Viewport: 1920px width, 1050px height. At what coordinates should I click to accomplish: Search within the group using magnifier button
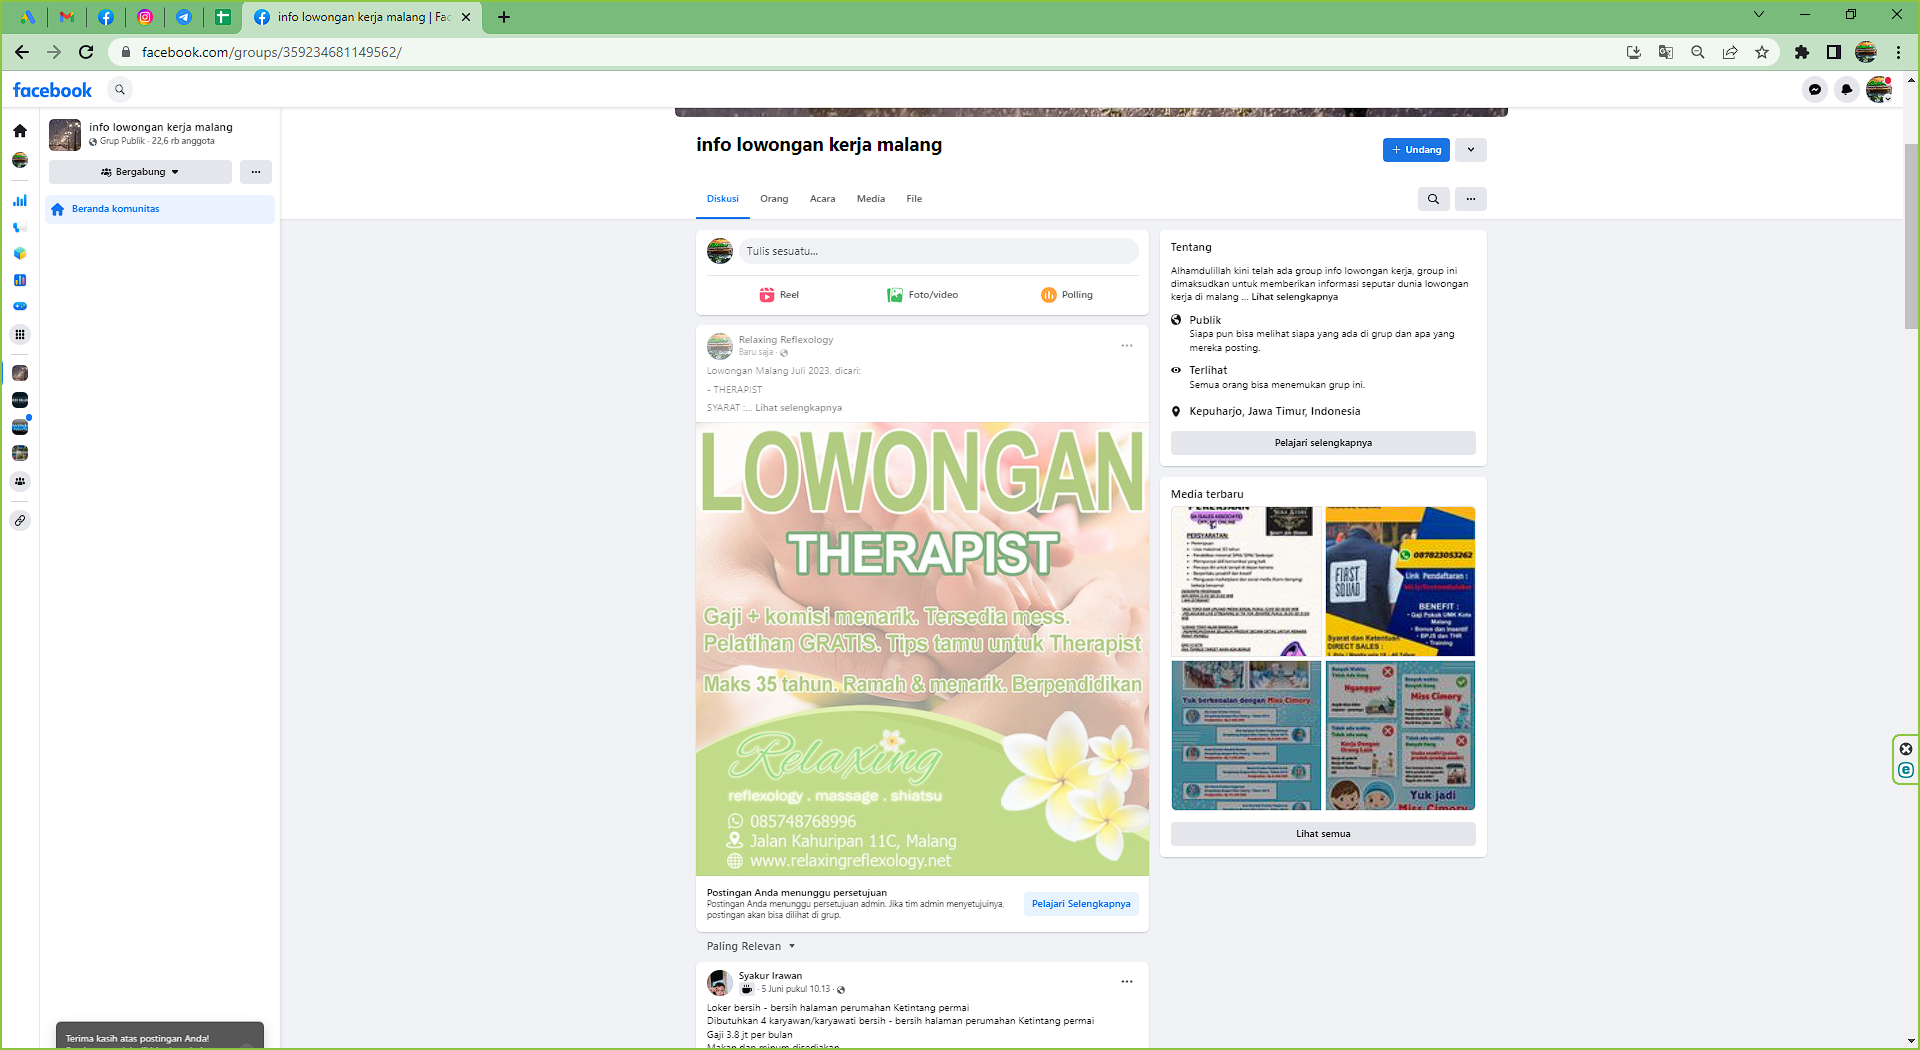coord(1433,199)
